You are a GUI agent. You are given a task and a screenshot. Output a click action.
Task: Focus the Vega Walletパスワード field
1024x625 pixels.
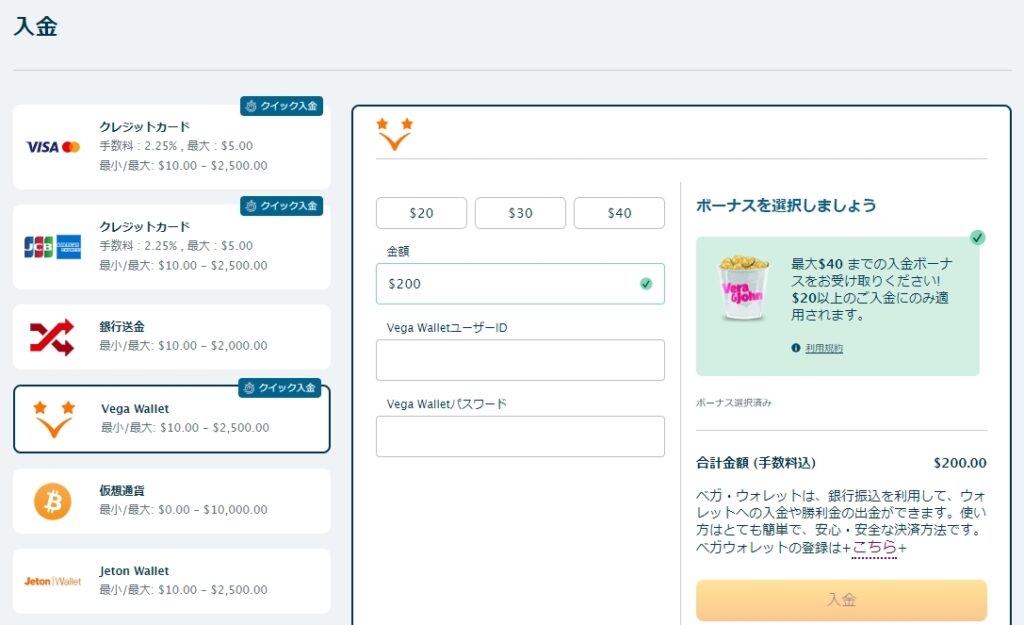click(x=520, y=436)
